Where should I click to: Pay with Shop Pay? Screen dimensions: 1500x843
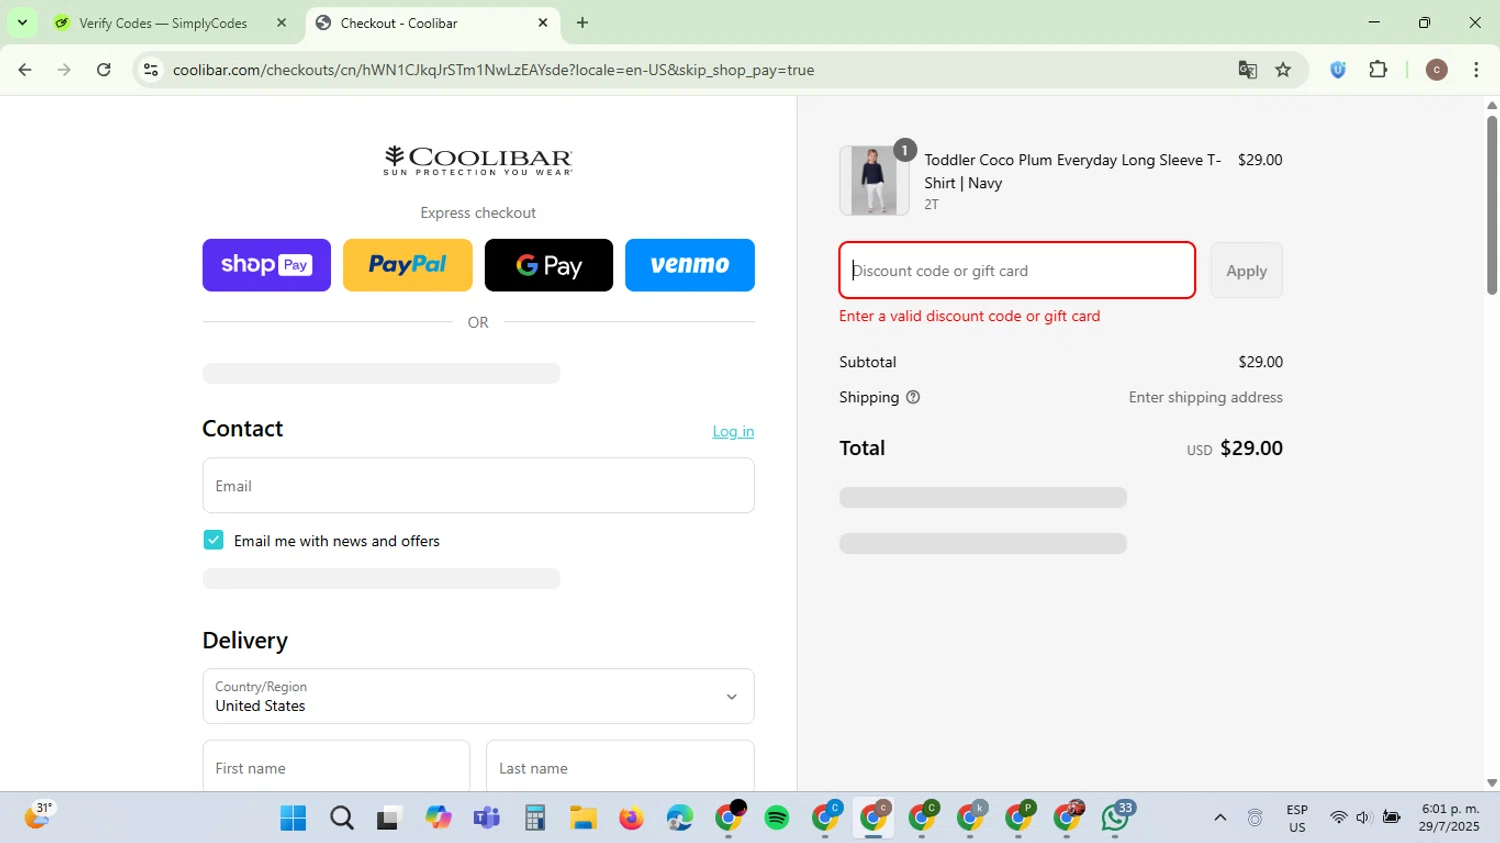pyautogui.click(x=266, y=265)
